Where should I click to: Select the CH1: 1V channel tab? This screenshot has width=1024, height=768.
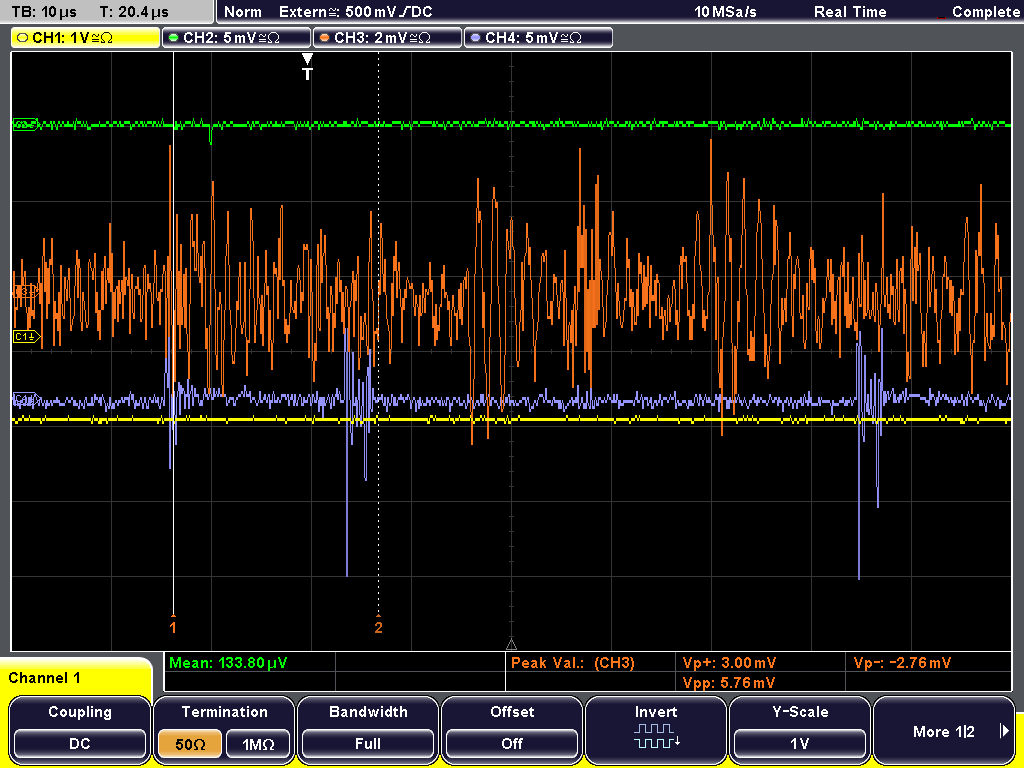(85, 38)
